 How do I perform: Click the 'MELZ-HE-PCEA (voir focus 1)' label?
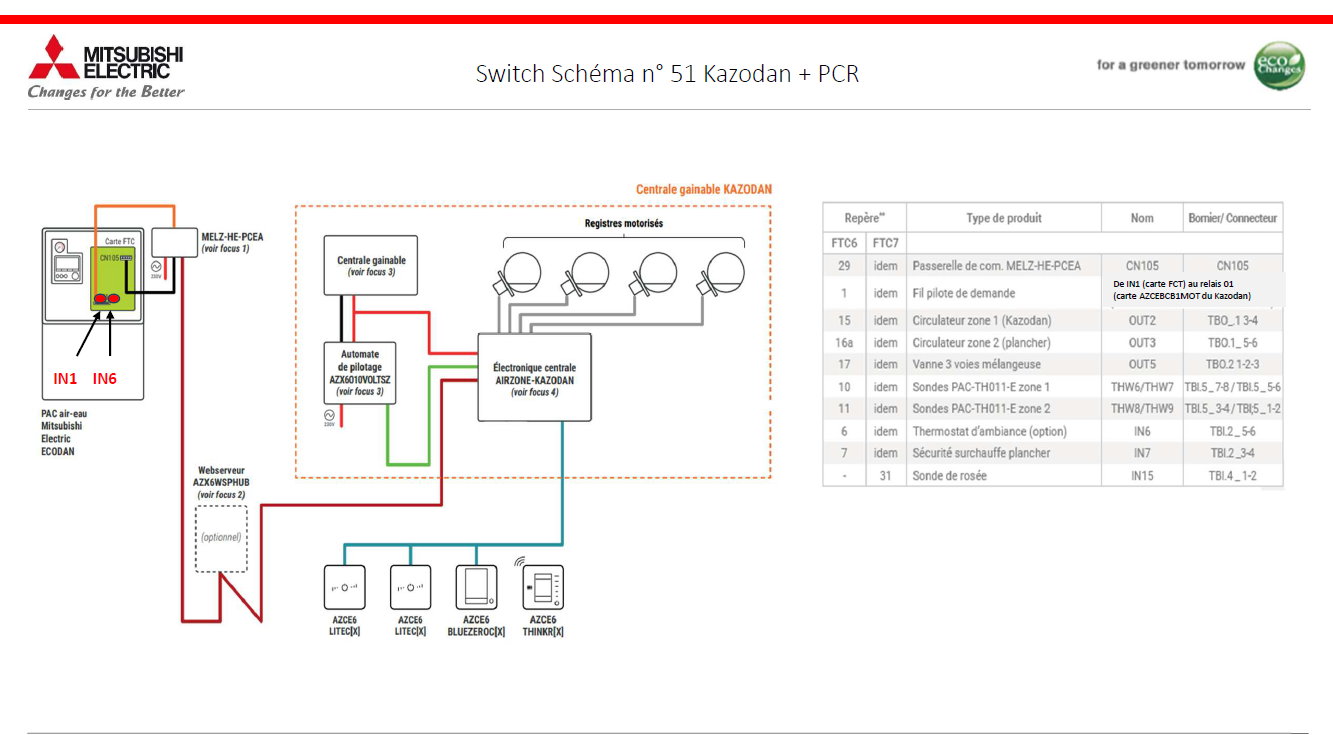[232, 241]
